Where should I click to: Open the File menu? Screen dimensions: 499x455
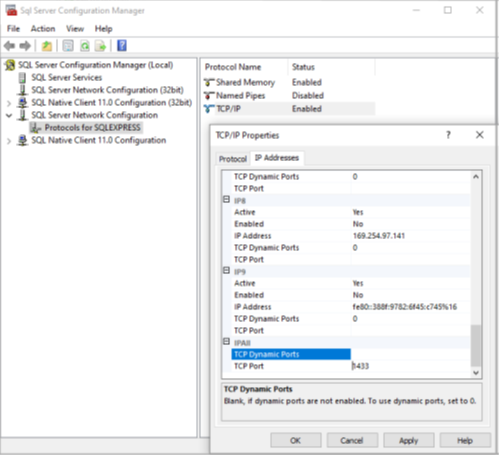[x=13, y=29]
